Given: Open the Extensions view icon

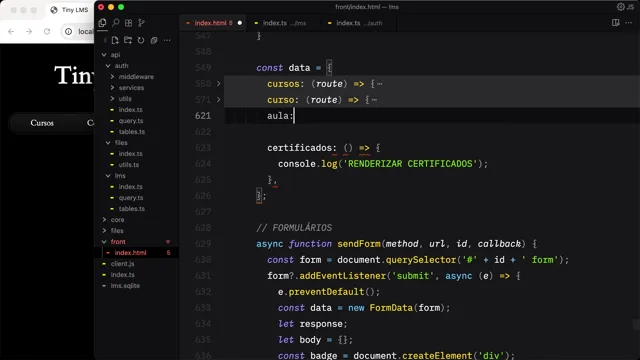Looking at the screenshot, I should pyautogui.click(x=129, y=23).
